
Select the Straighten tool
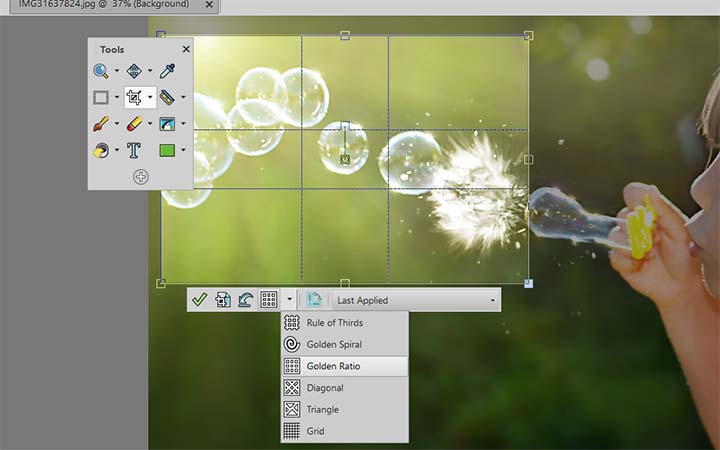tap(167, 97)
